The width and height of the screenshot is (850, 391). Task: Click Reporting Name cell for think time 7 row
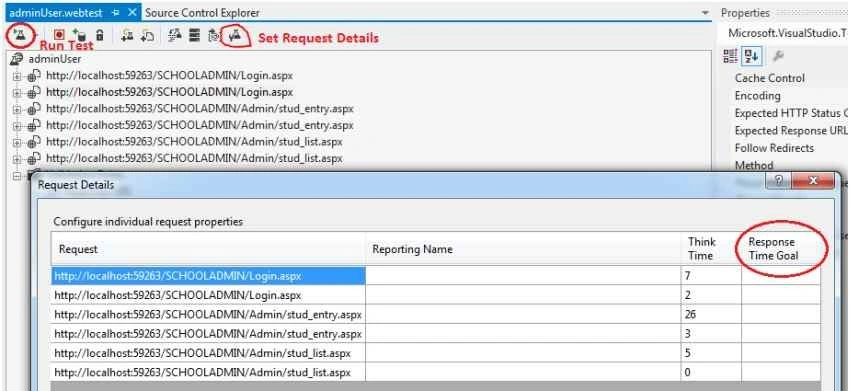524,276
